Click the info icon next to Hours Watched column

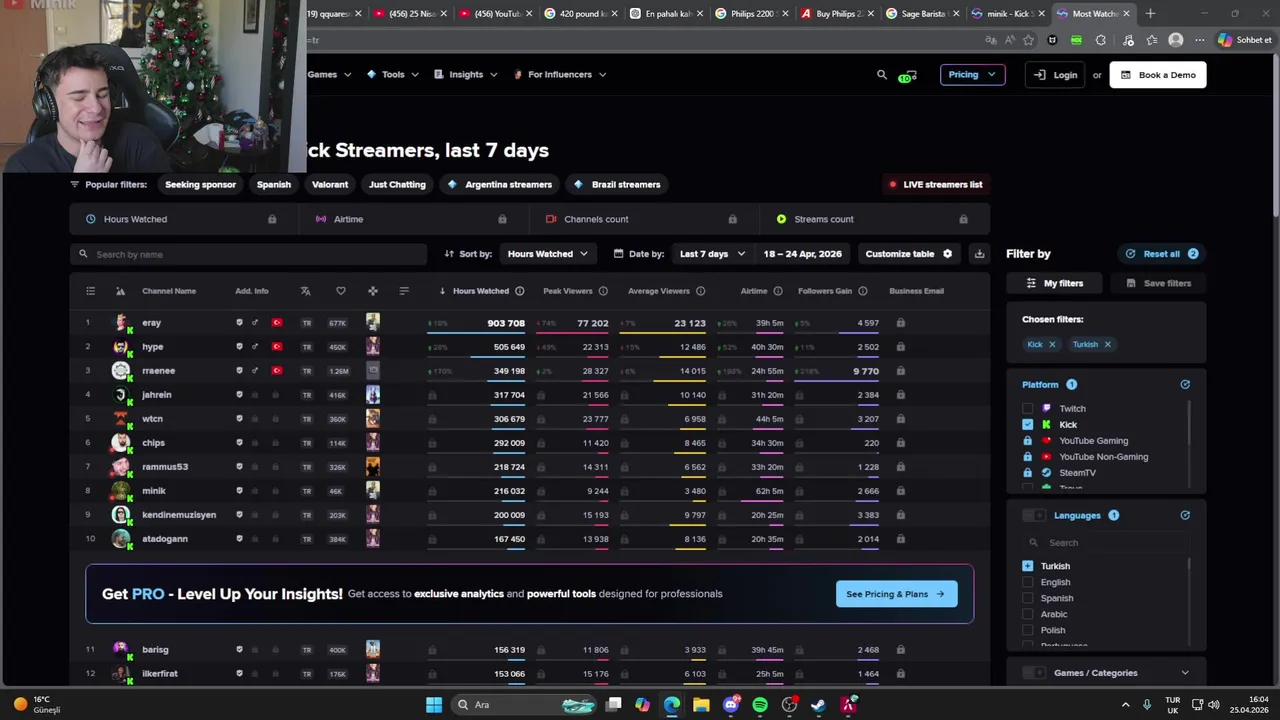tap(519, 291)
